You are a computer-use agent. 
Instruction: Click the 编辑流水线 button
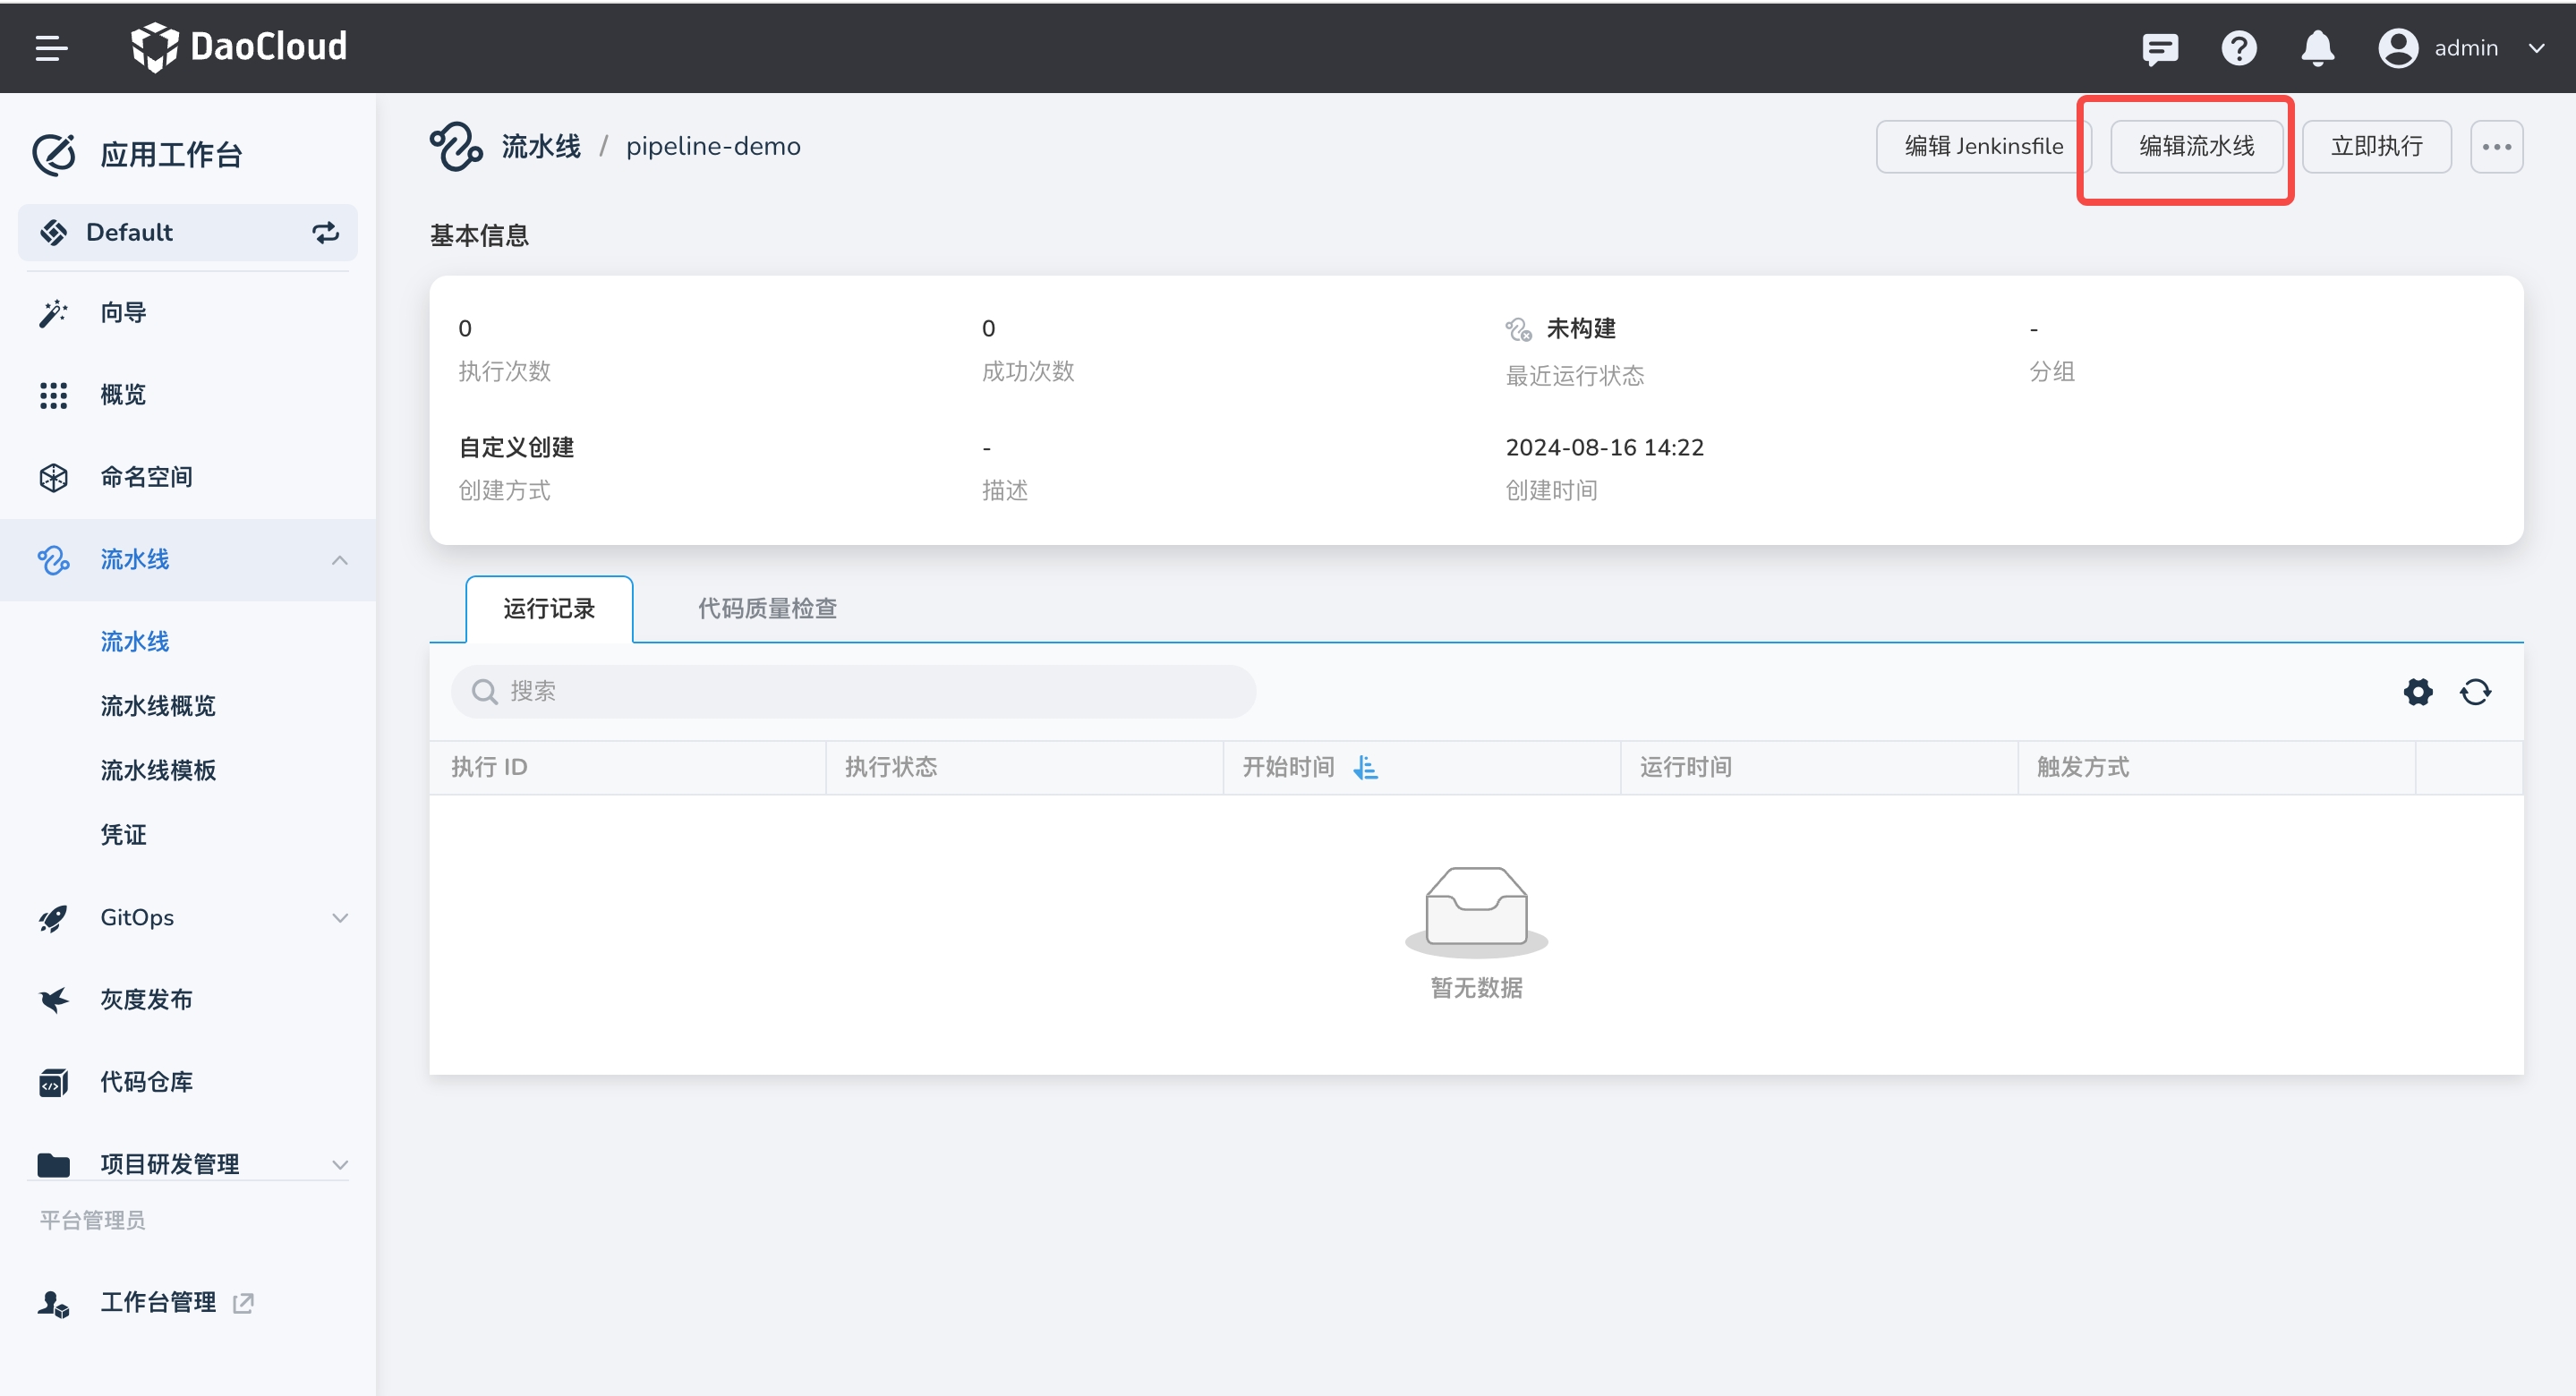click(x=2196, y=146)
